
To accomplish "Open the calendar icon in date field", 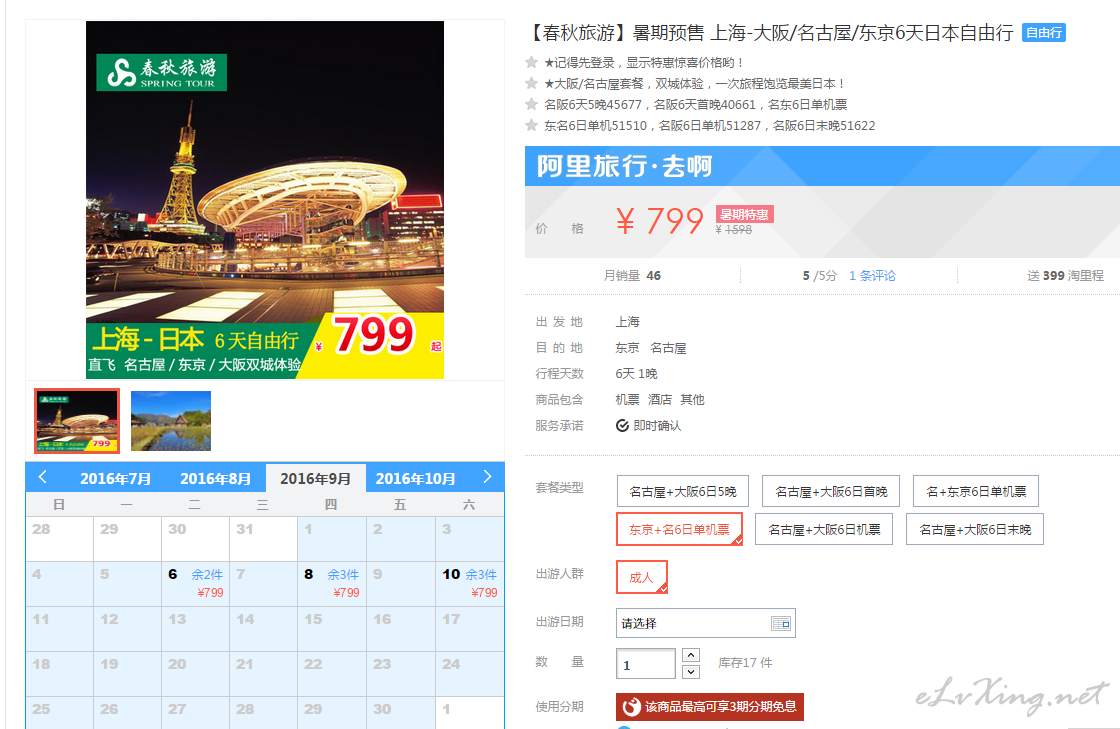I will tap(781, 623).
